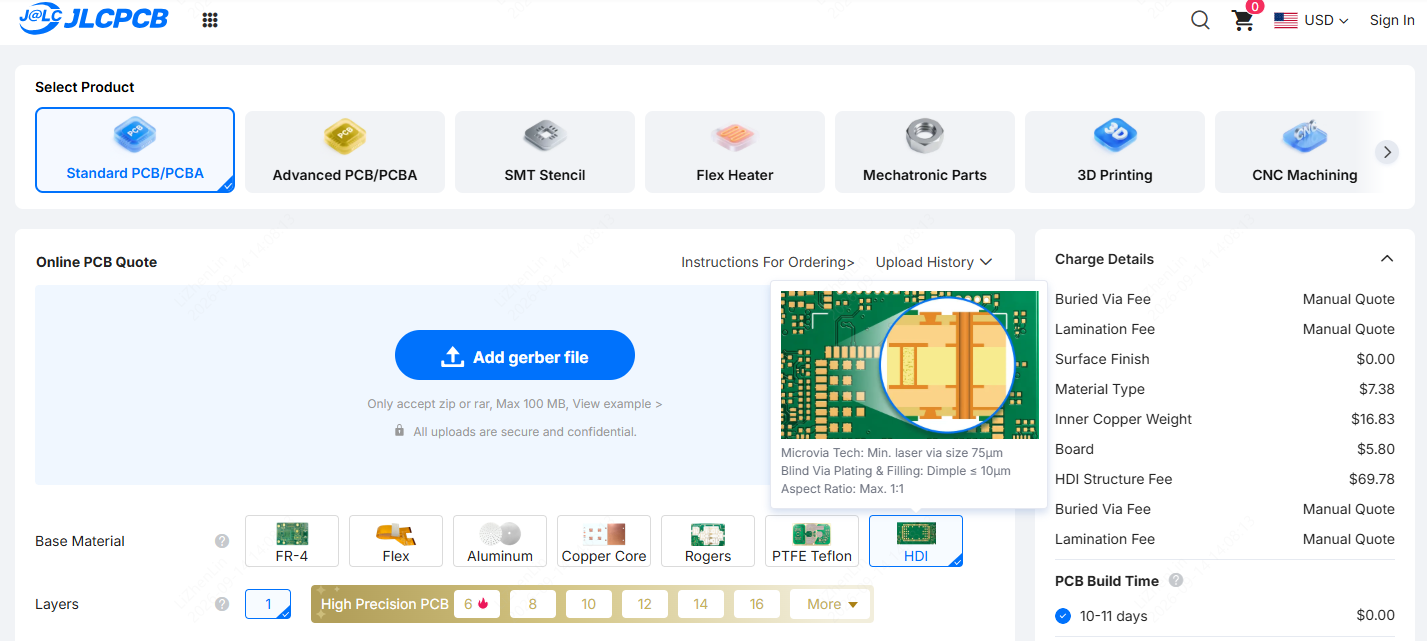Open site search with the magnifier icon
The width and height of the screenshot is (1427, 641).
(x=1200, y=20)
